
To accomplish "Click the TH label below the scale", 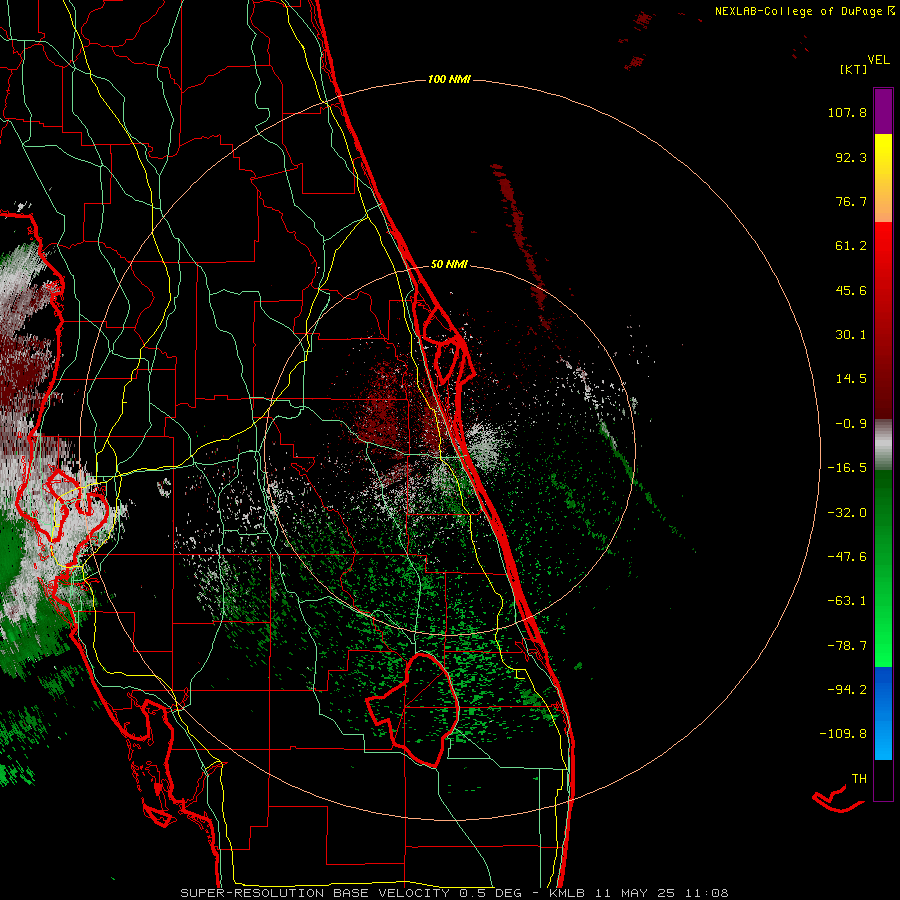I will 859,779.
